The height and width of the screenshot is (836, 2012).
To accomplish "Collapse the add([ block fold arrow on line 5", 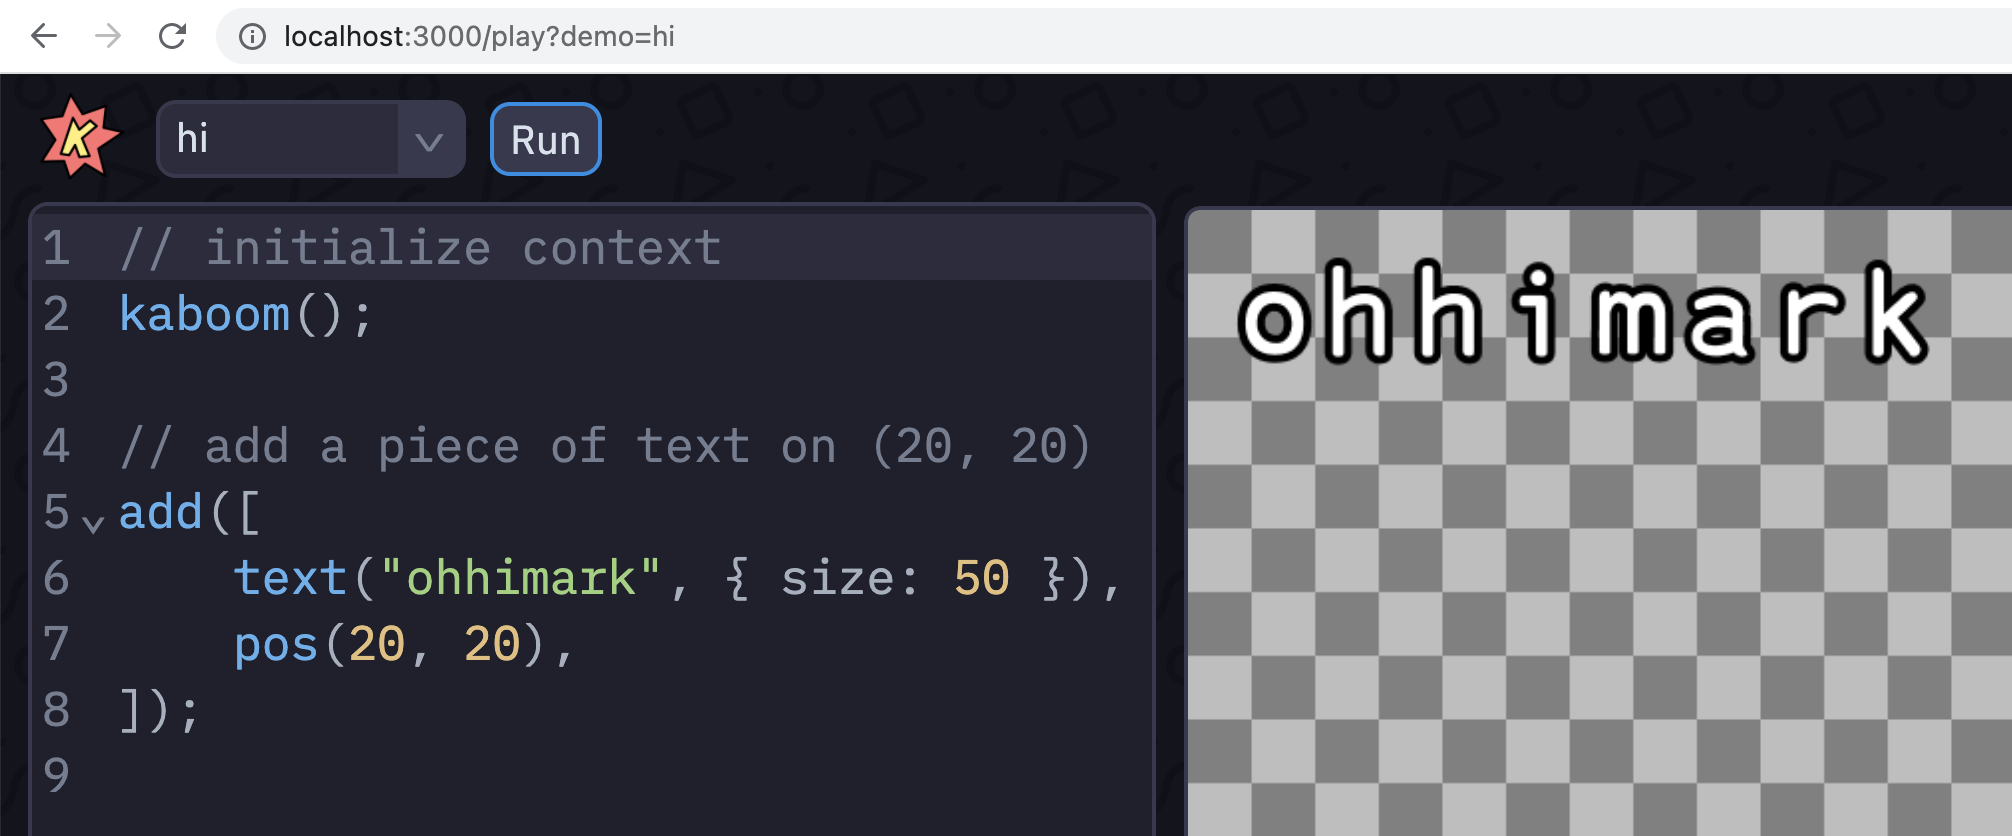I will (x=93, y=523).
